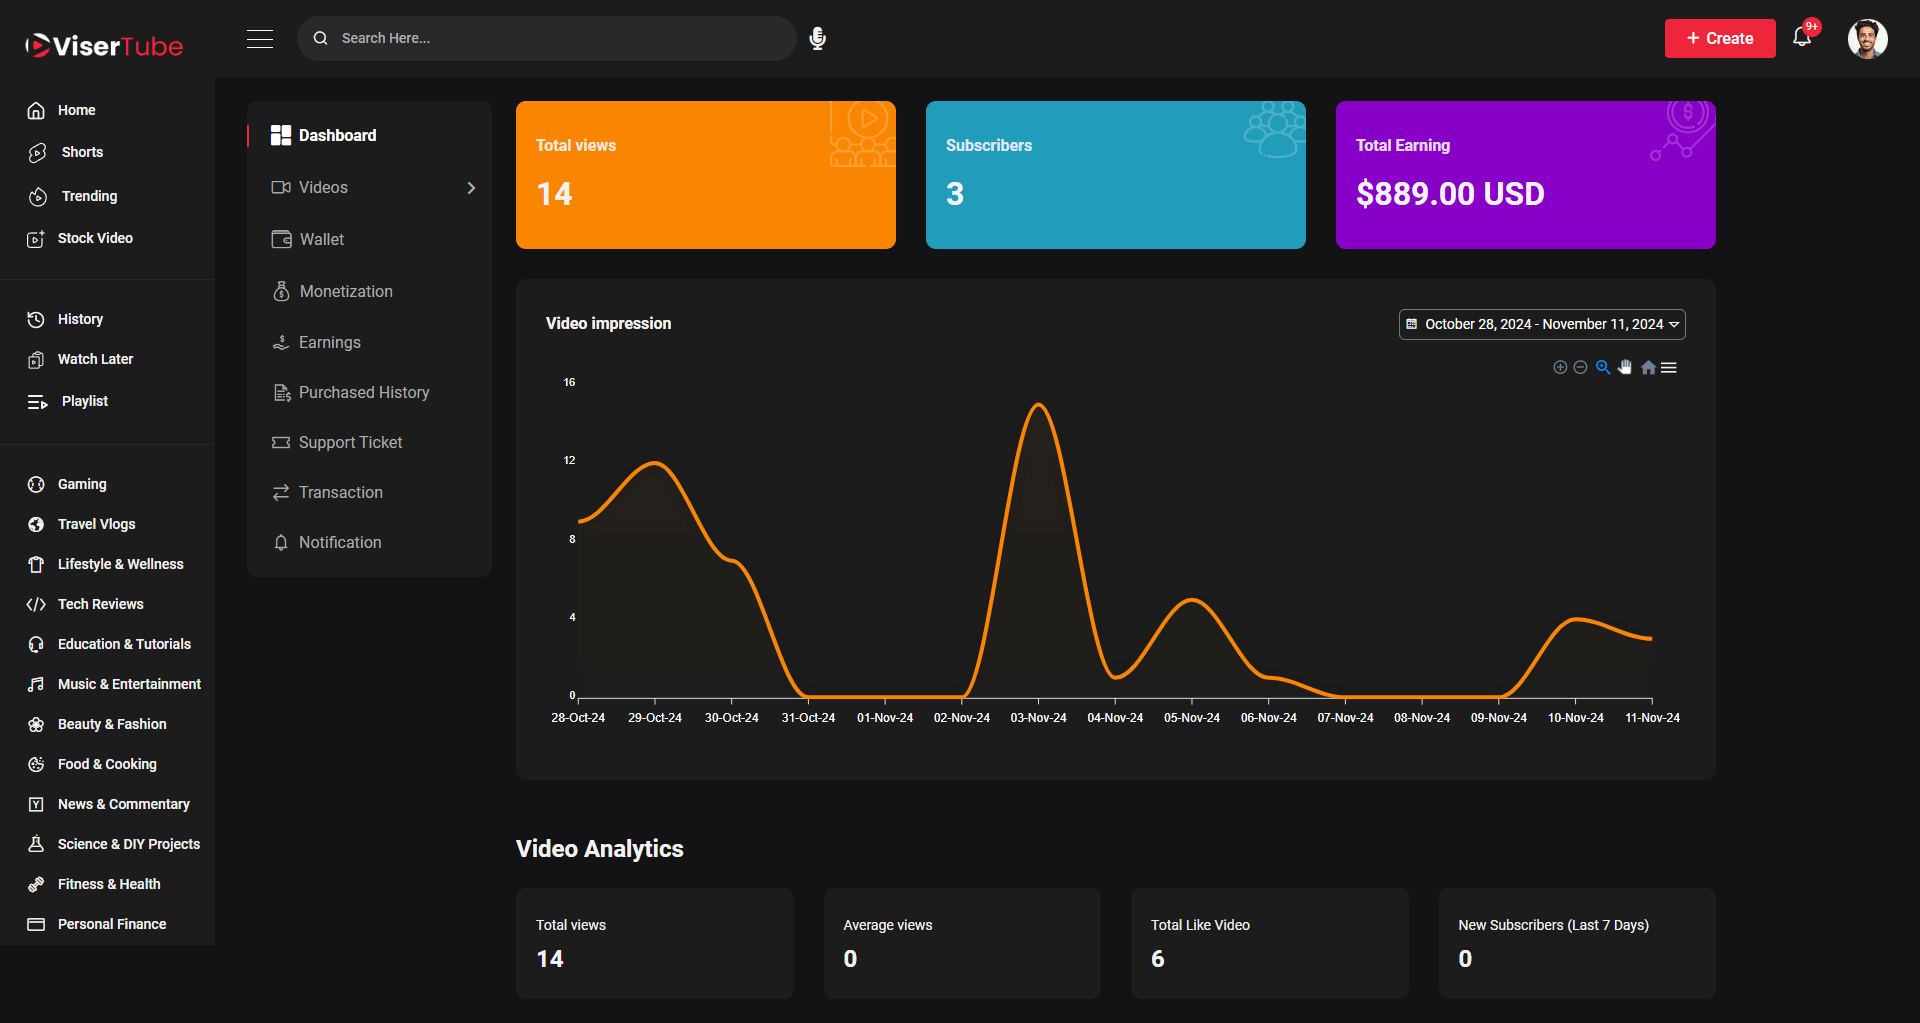Click the chart zoom-out minus icon

pos(1580,367)
